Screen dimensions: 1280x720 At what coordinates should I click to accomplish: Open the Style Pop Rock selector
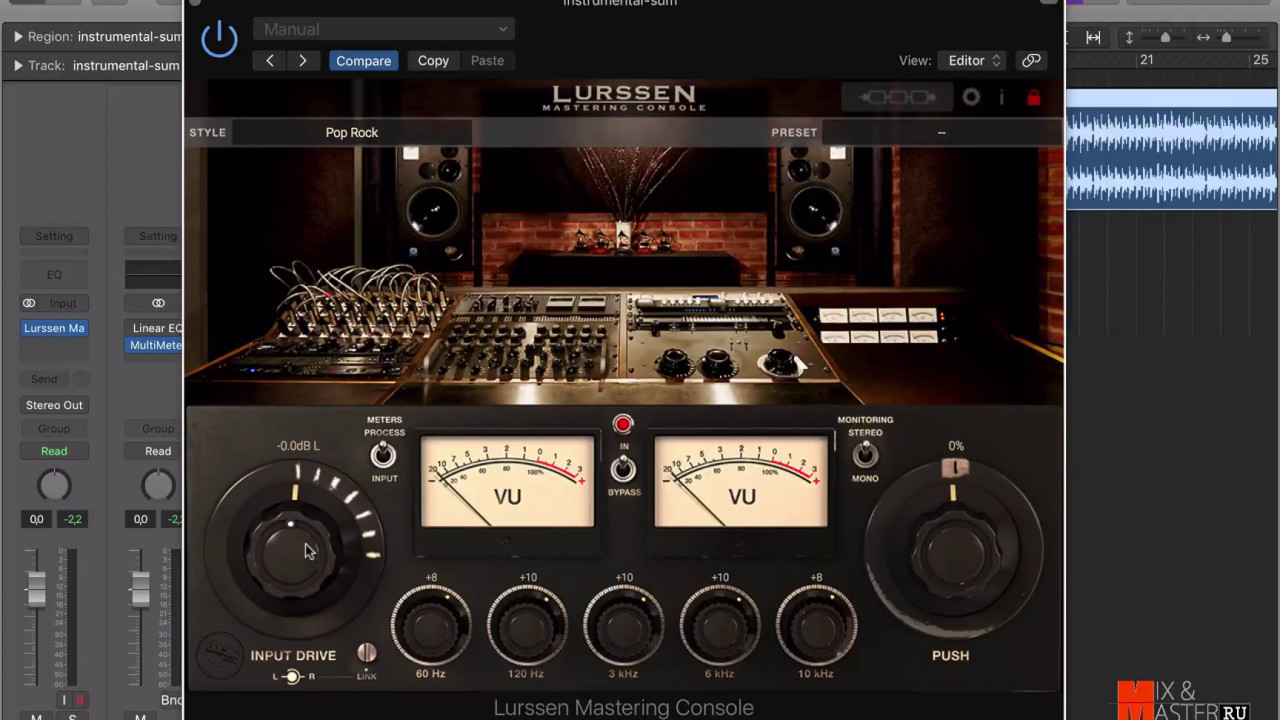point(352,132)
